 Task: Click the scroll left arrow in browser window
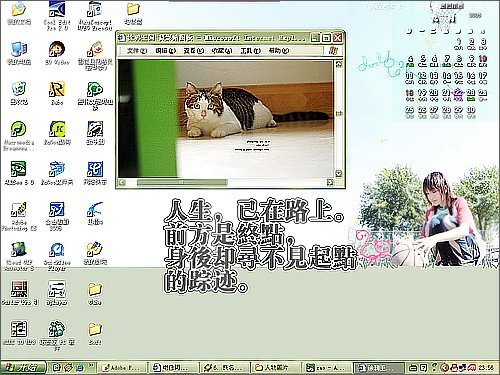pos(122,182)
